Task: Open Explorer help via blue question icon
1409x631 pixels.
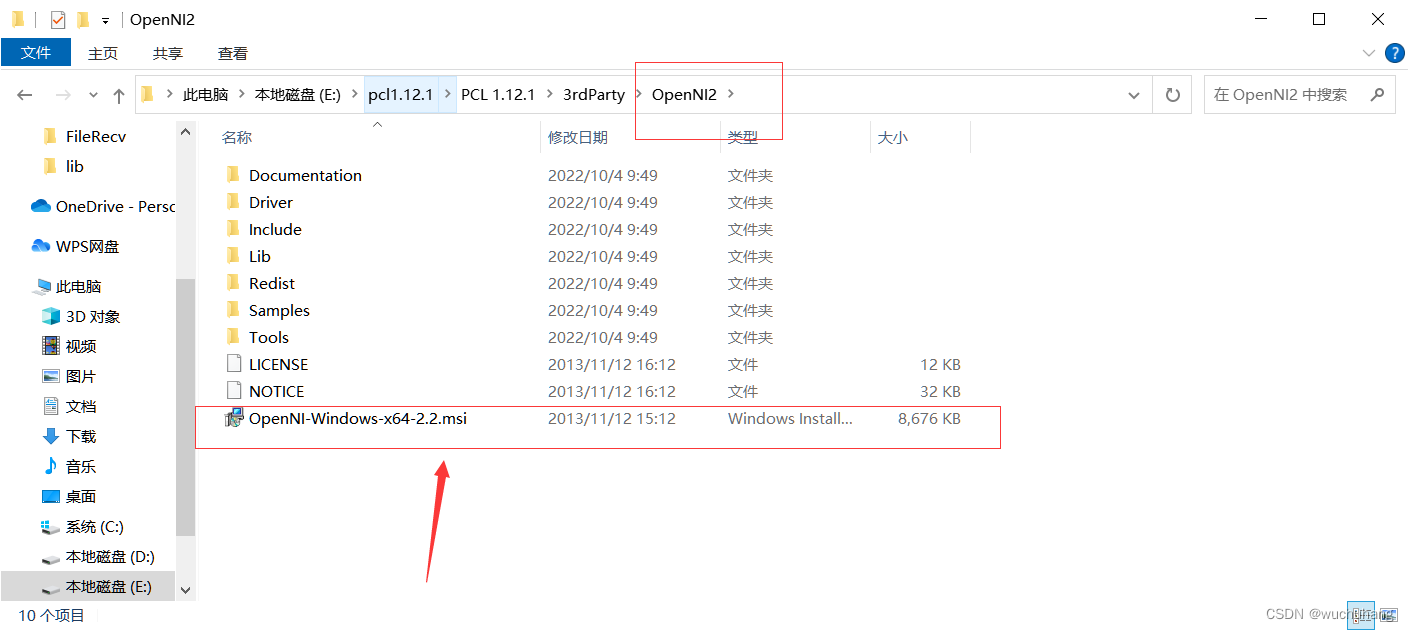Action: point(1396,53)
